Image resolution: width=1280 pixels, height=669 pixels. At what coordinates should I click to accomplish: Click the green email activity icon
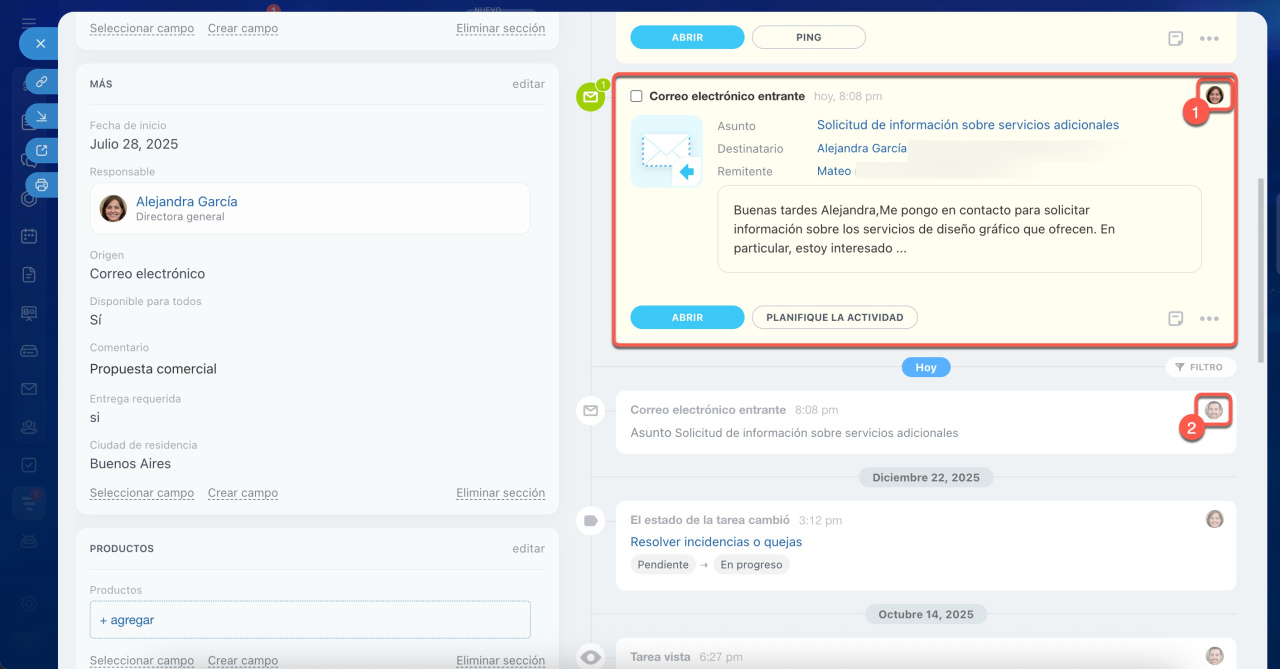(591, 97)
